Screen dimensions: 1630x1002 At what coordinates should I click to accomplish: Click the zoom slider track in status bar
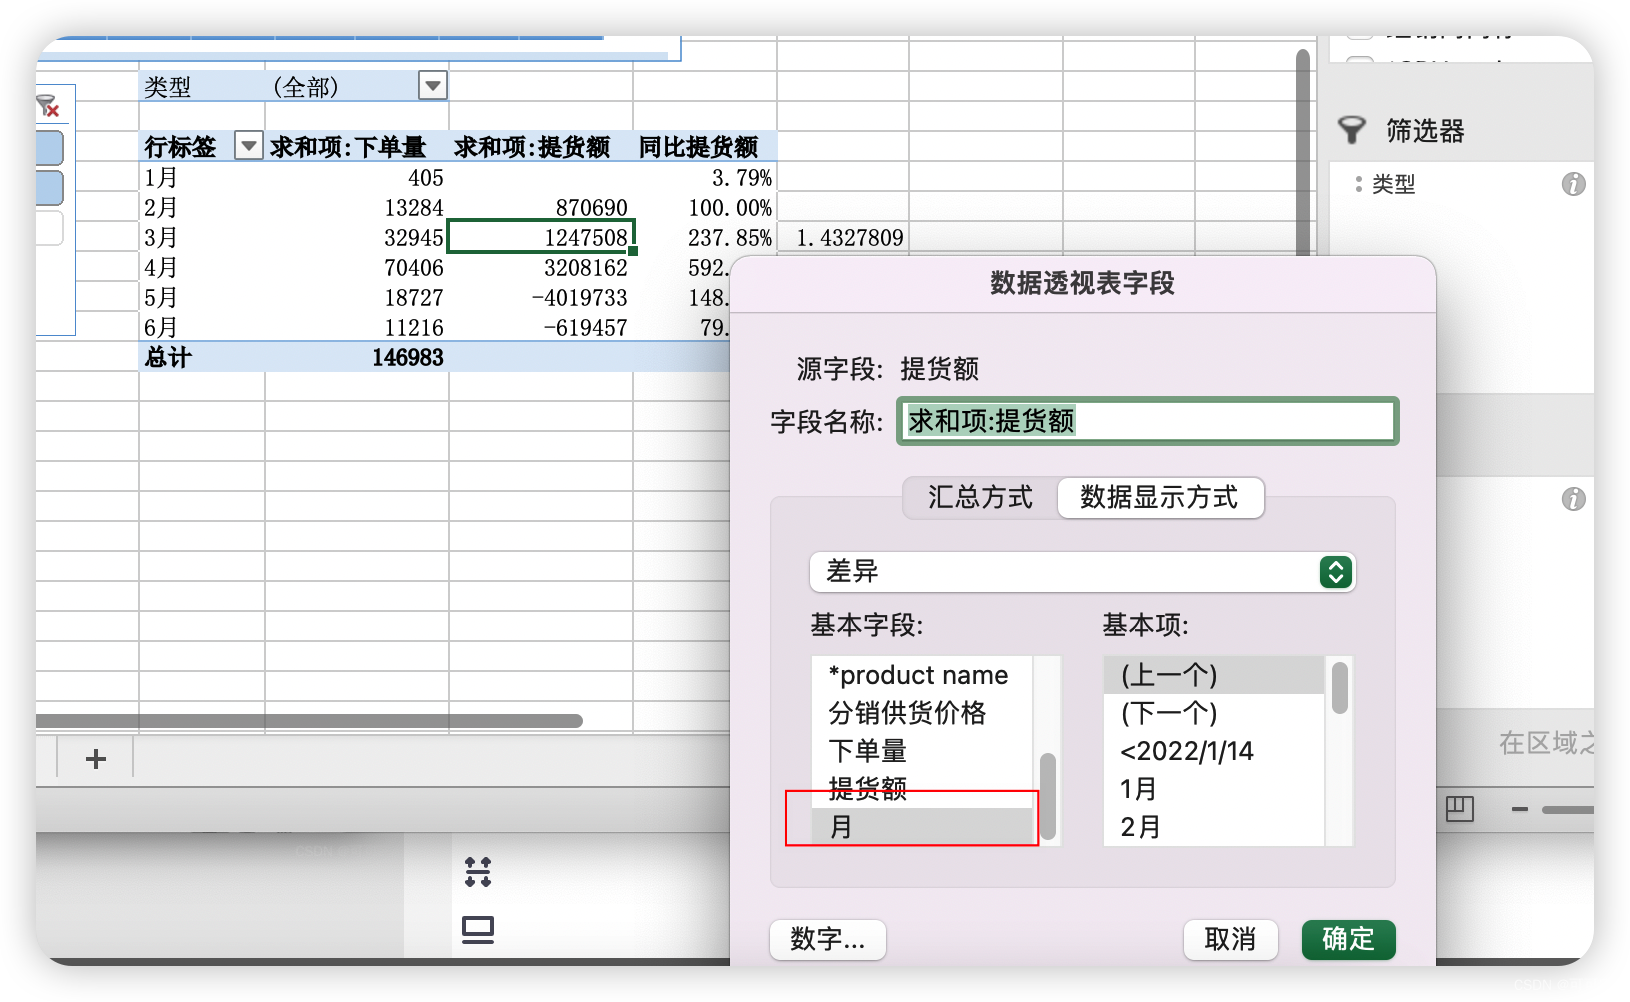[1567, 809]
